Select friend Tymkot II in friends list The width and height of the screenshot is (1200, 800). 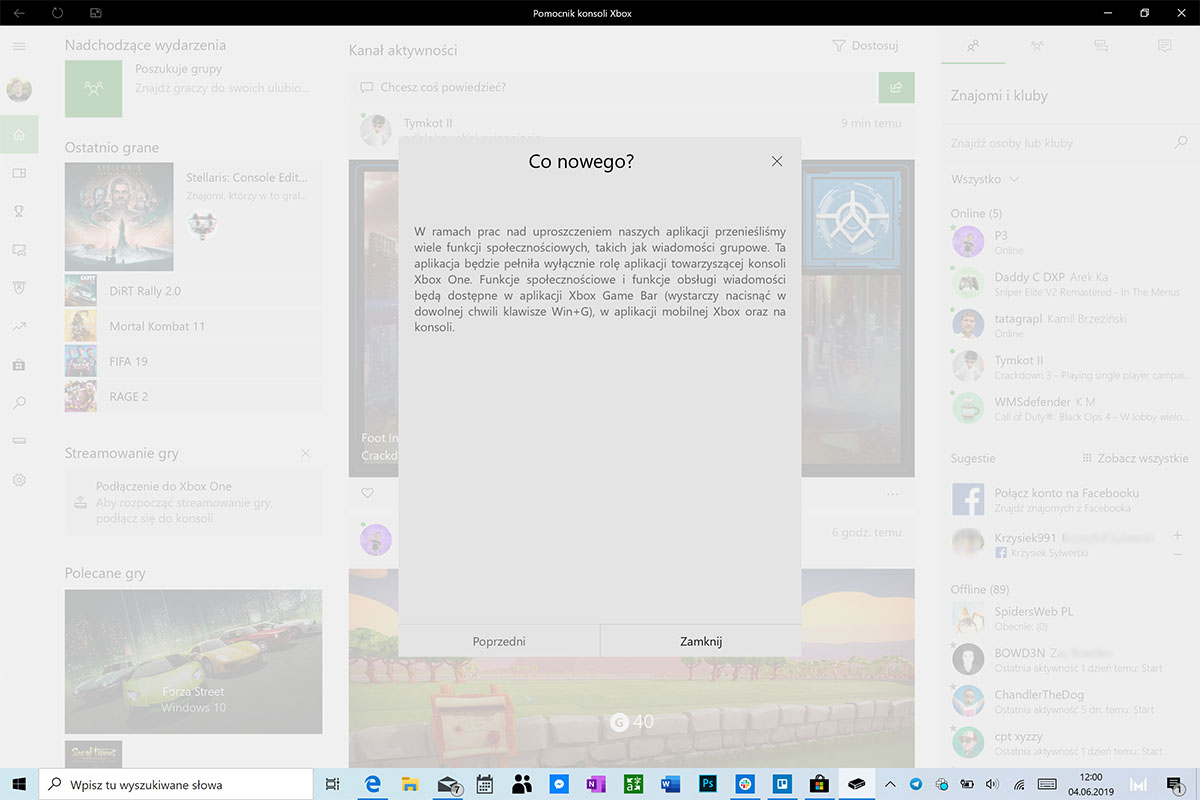[1069, 367]
